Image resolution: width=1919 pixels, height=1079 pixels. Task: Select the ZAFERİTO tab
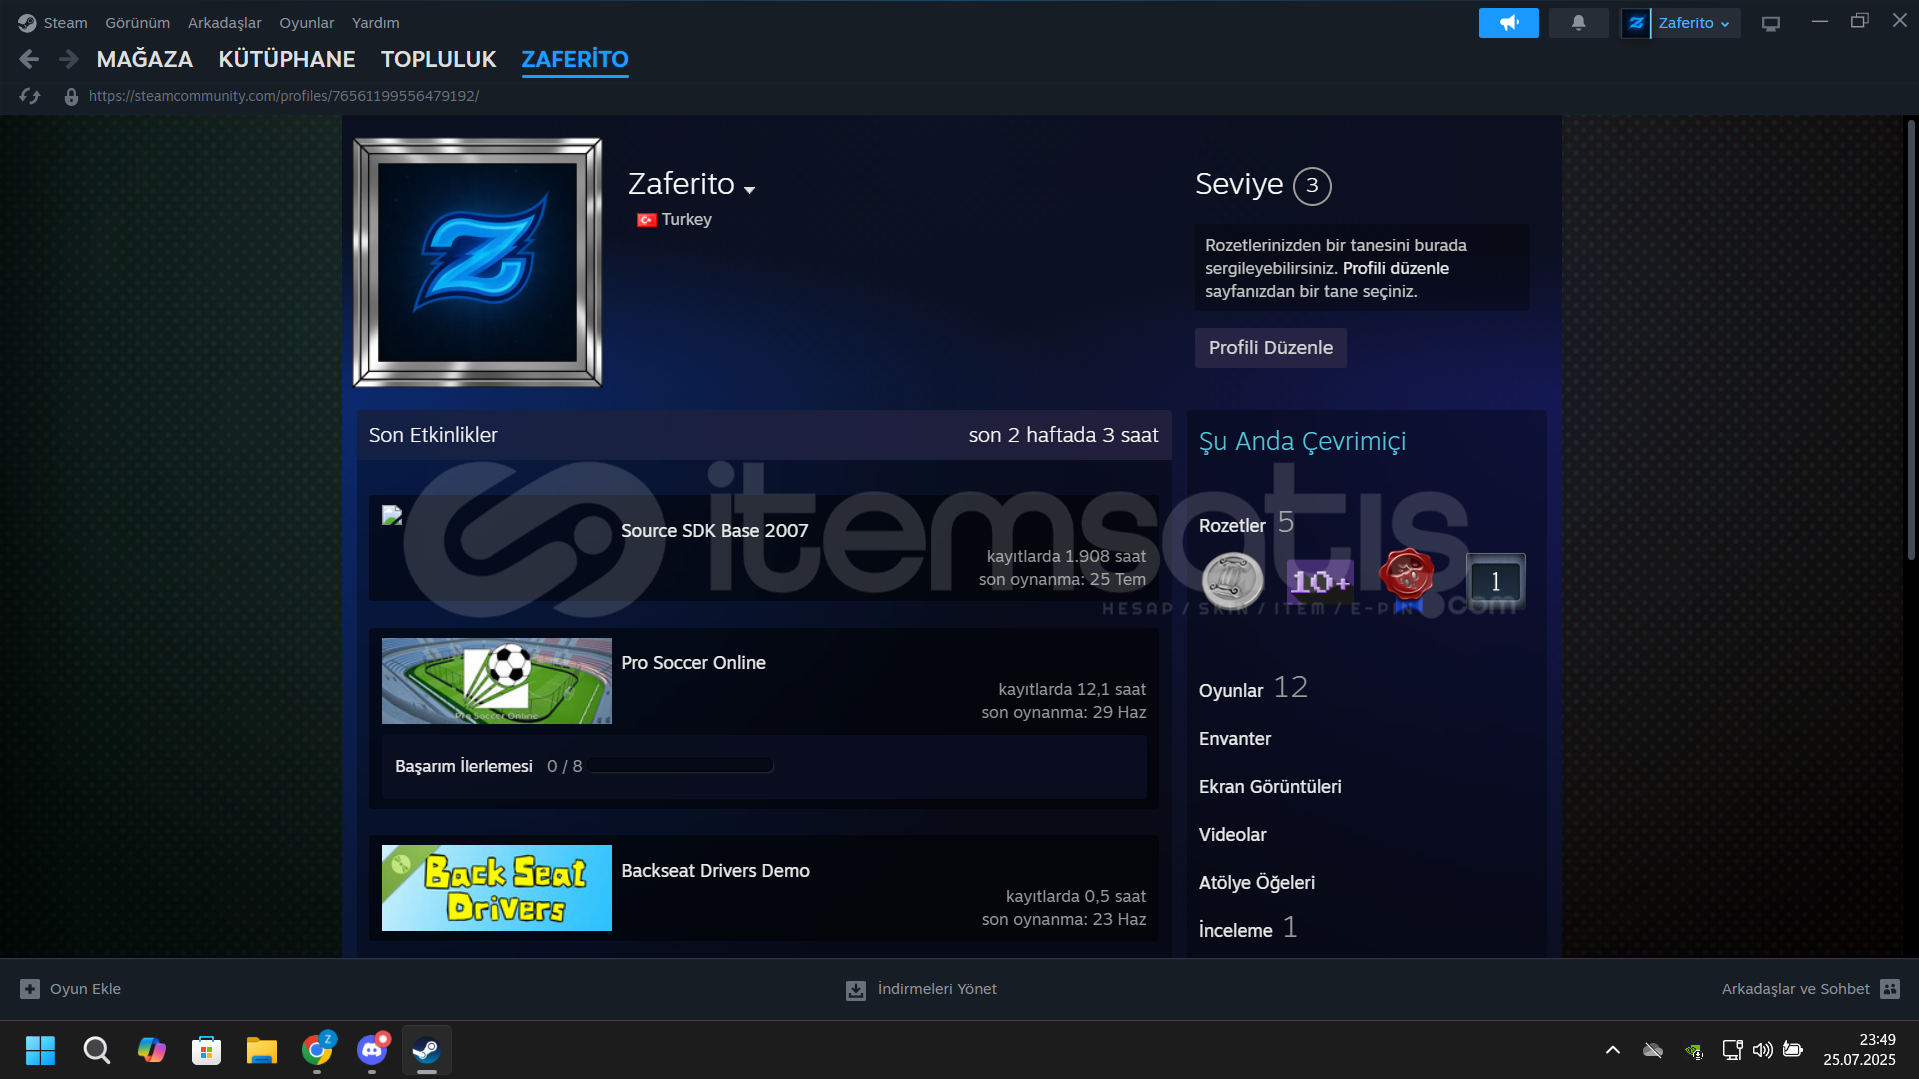click(575, 59)
